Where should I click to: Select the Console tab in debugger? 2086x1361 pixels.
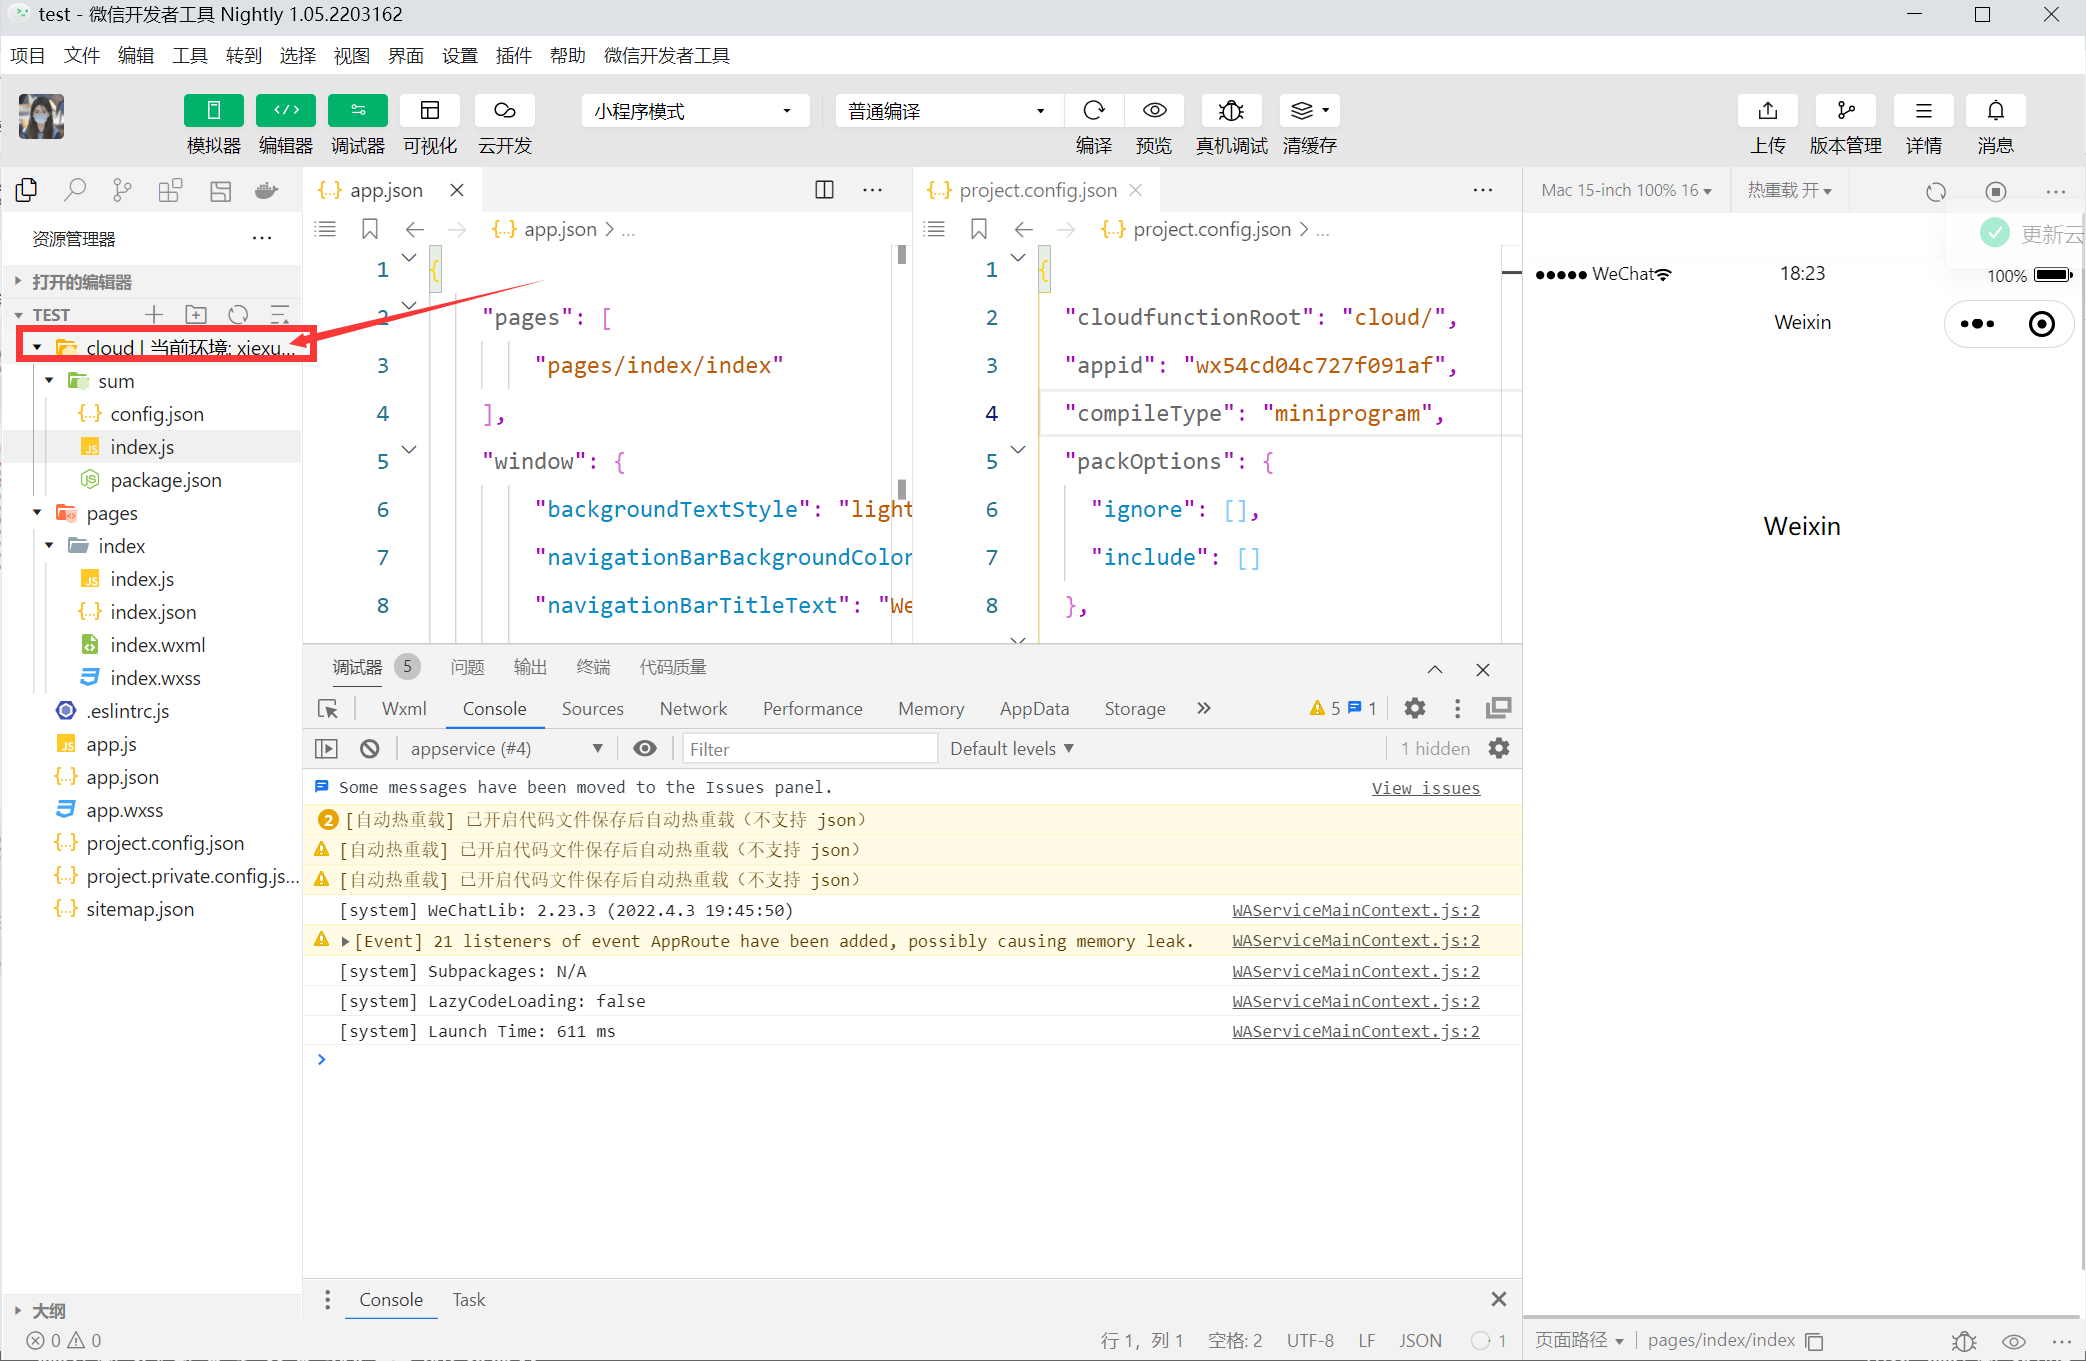(x=494, y=709)
